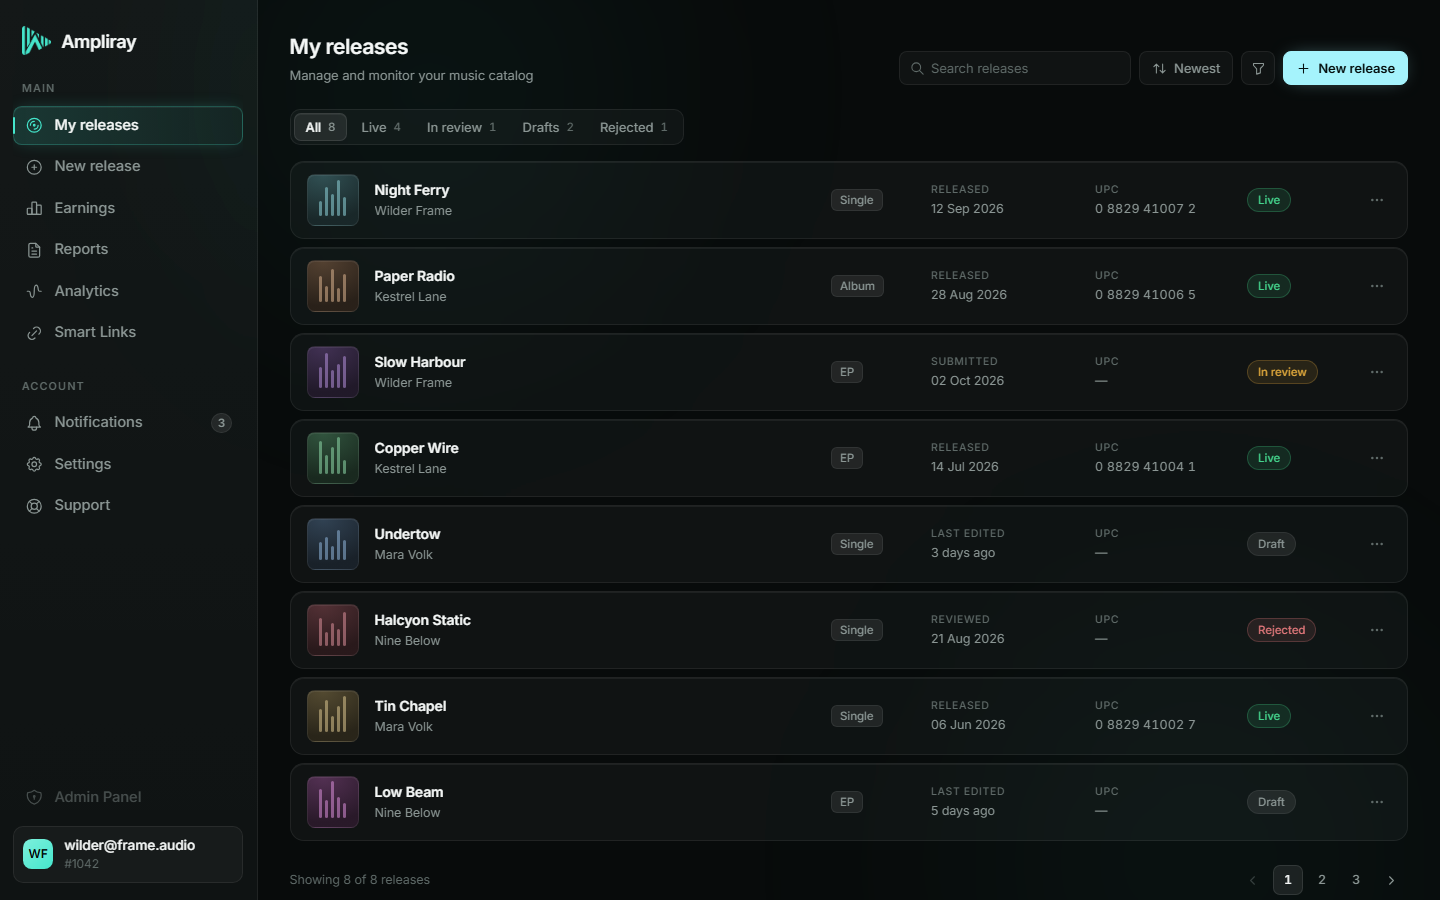Click the Paper Radio release title
The image size is (1440, 900).
pyautogui.click(x=414, y=276)
